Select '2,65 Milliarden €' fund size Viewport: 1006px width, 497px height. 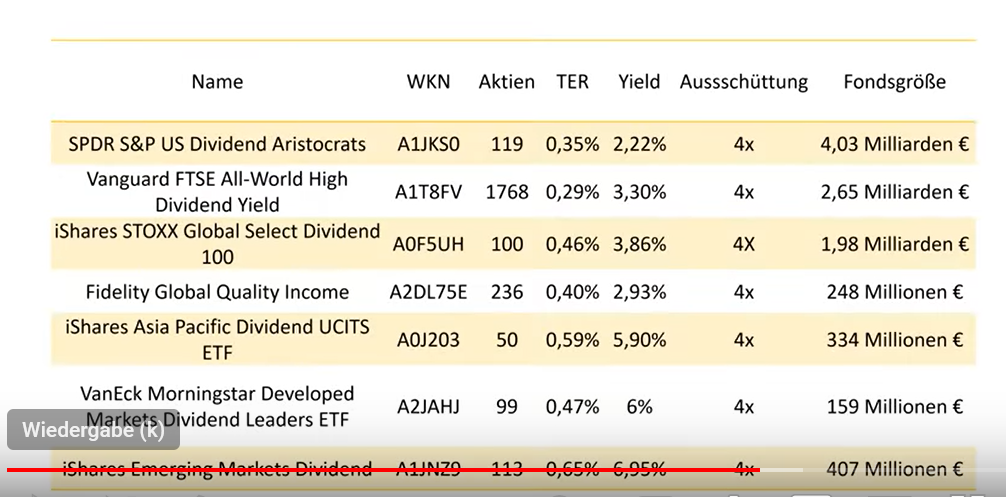tap(894, 192)
